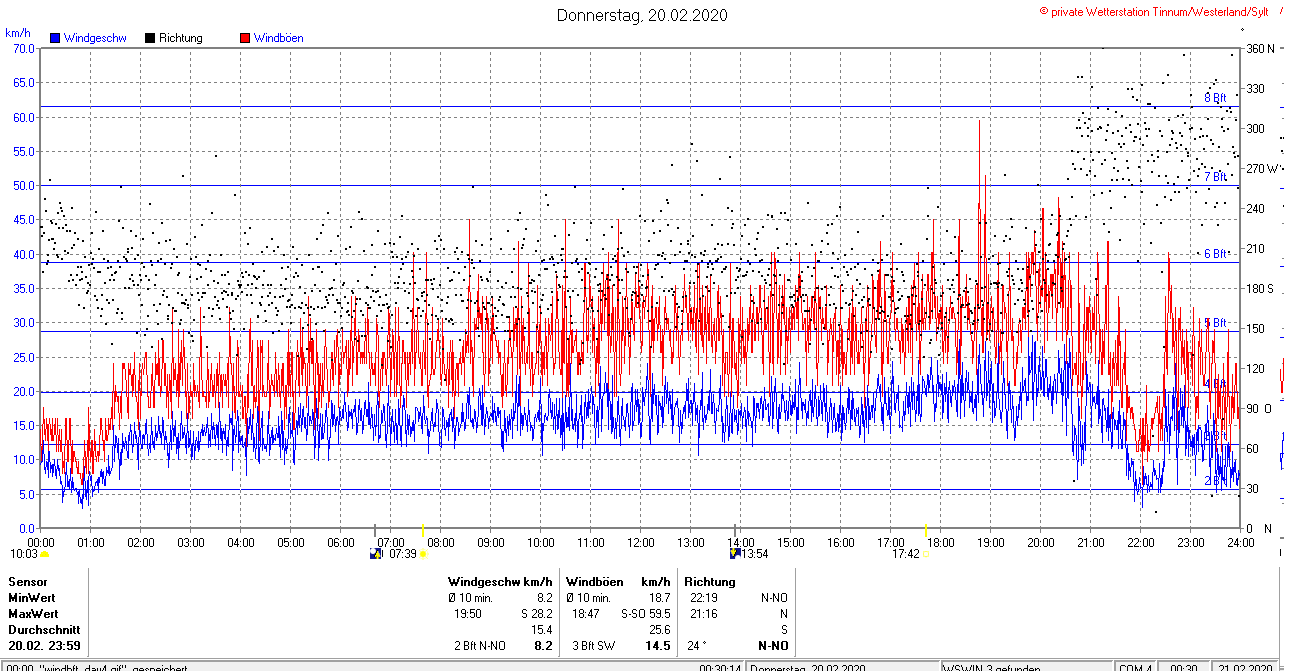Image resolution: width=1310 pixels, height=671 pixels.
Task: Click the 00:30:14 status bar timer
Action: [719, 667]
